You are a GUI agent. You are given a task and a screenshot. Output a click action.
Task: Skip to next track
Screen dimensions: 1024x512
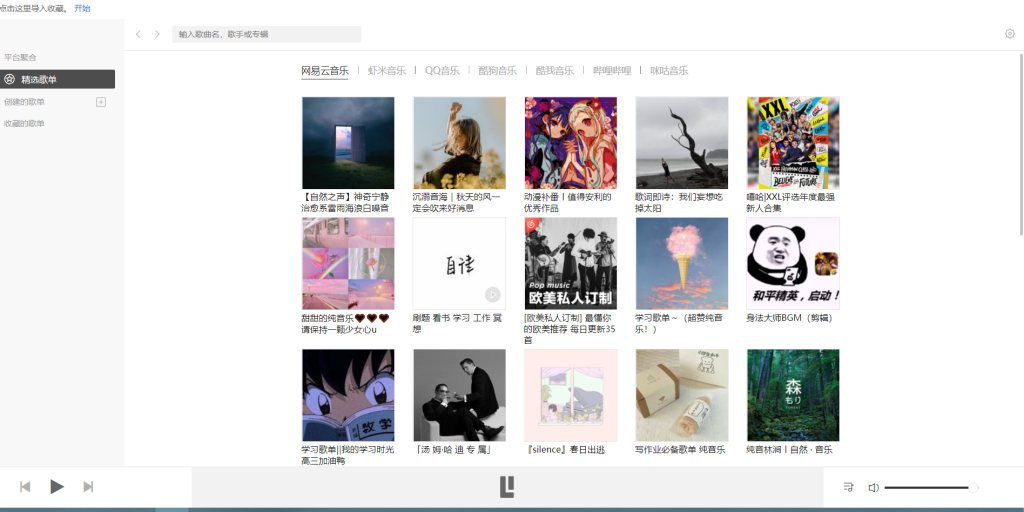pyautogui.click(x=88, y=487)
